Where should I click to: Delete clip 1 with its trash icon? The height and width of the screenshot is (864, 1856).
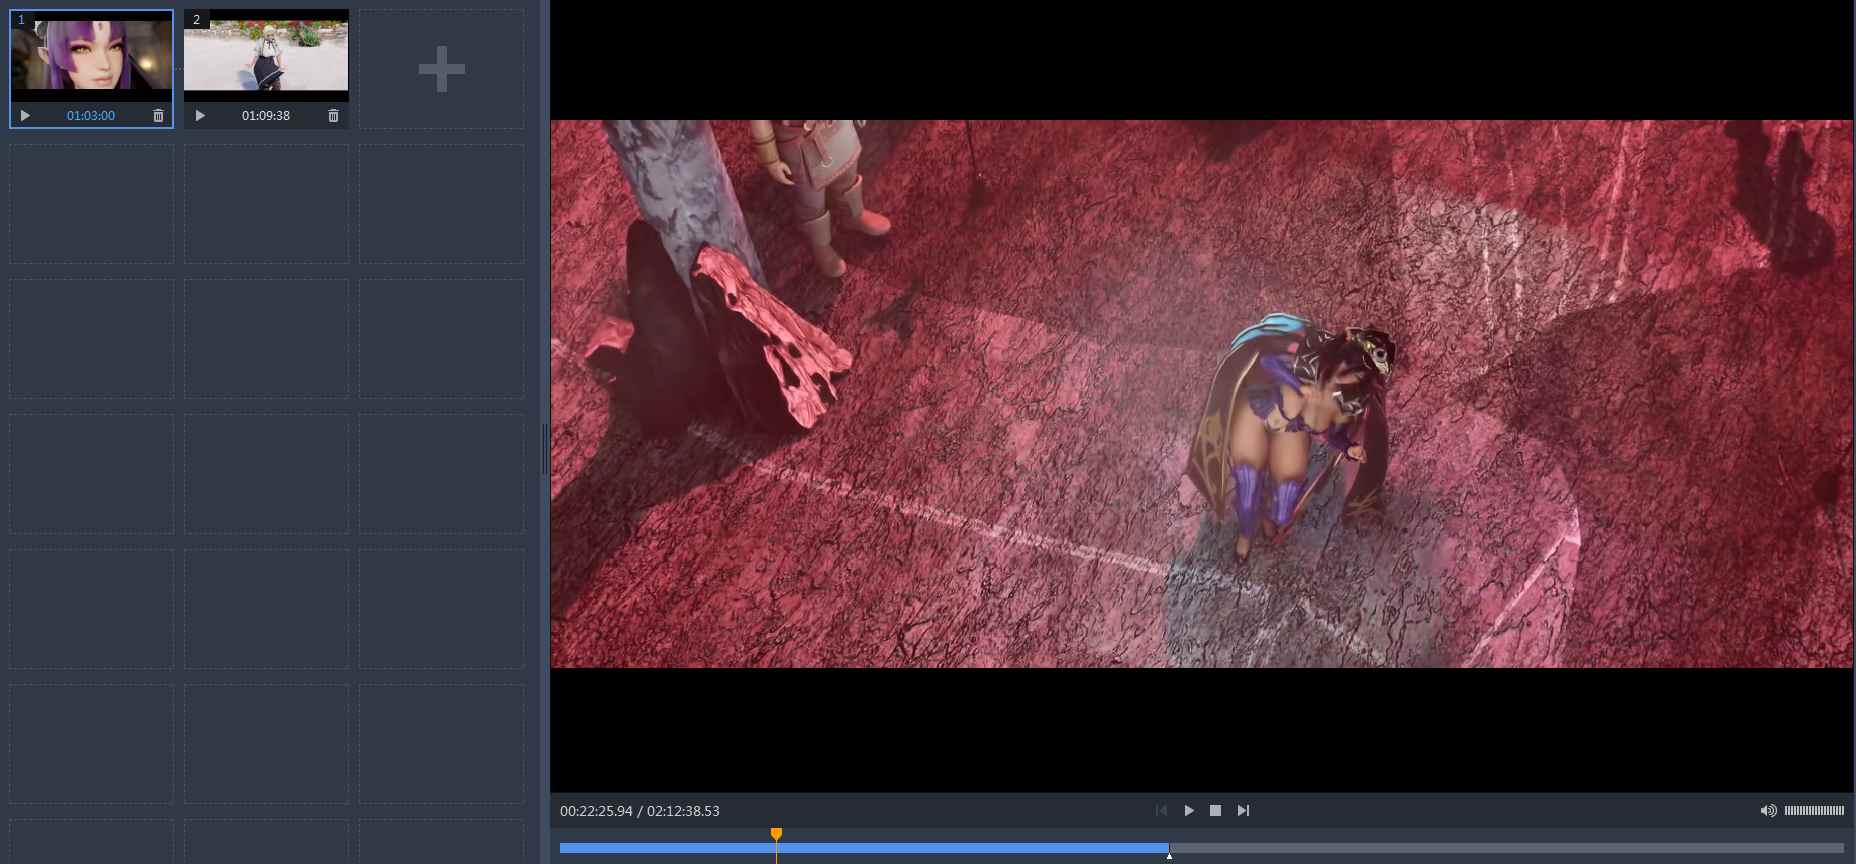(x=158, y=116)
